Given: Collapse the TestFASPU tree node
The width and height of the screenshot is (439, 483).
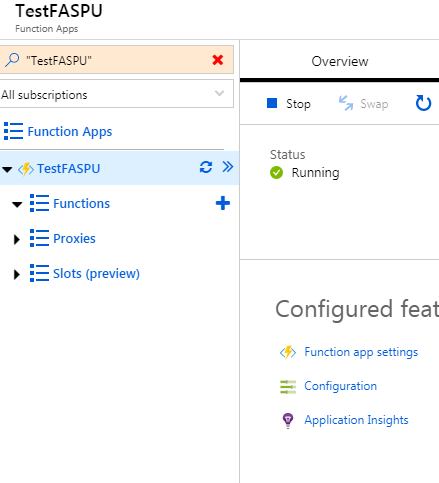Looking at the screenshot, I should coord(7,169).
